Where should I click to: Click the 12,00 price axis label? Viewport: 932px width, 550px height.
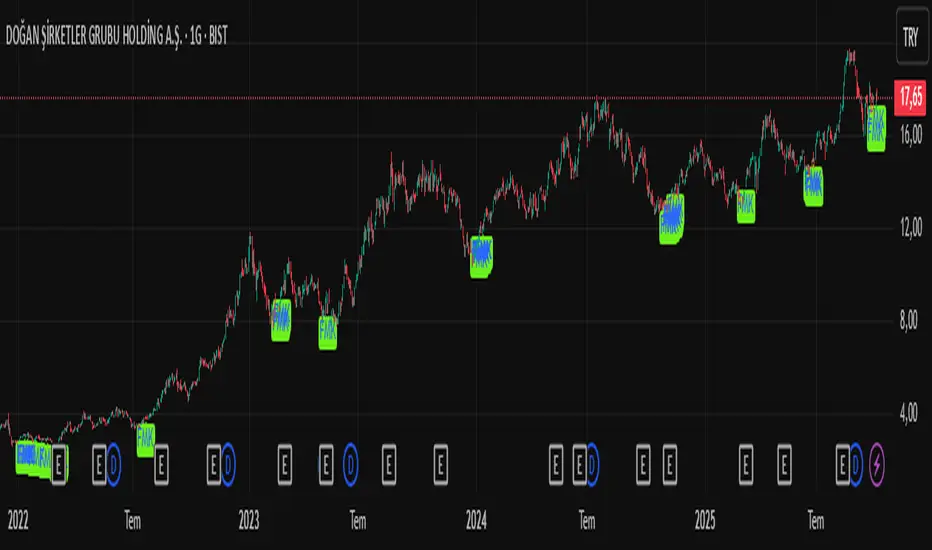coord(911,227)
